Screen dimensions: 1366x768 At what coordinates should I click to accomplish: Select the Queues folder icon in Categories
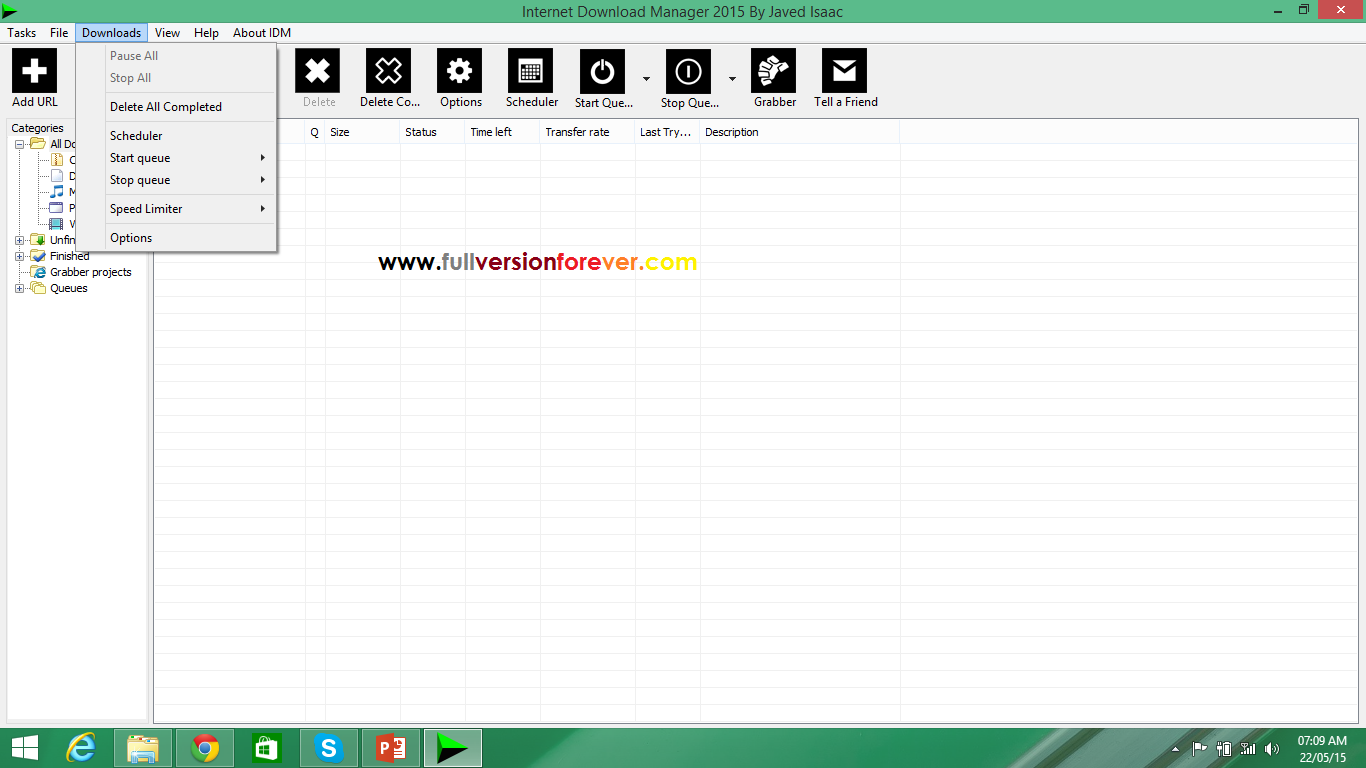click(x=38, y=288)
